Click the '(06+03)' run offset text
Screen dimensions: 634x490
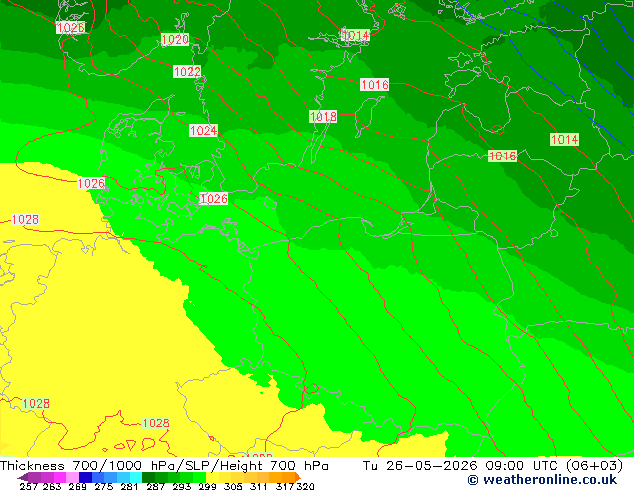(x=594, y=466)
